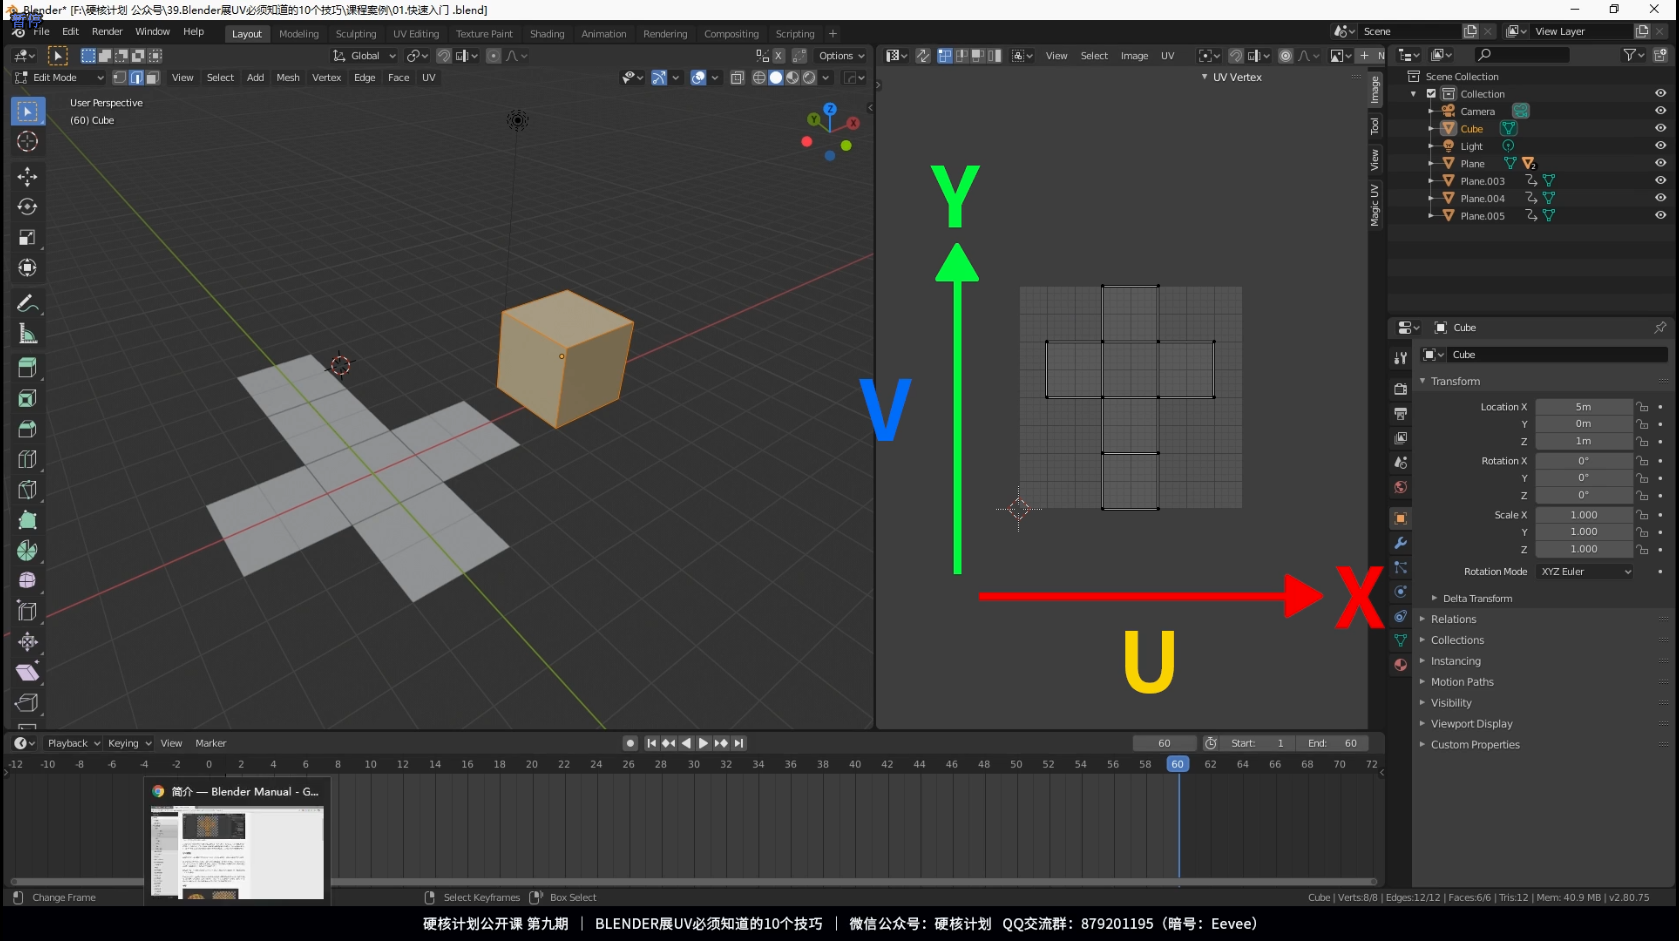This screenshot has width=1679, height=941.
Task: Open the Modifier properties tab (wrench icon)
Action: [1400, 543]
